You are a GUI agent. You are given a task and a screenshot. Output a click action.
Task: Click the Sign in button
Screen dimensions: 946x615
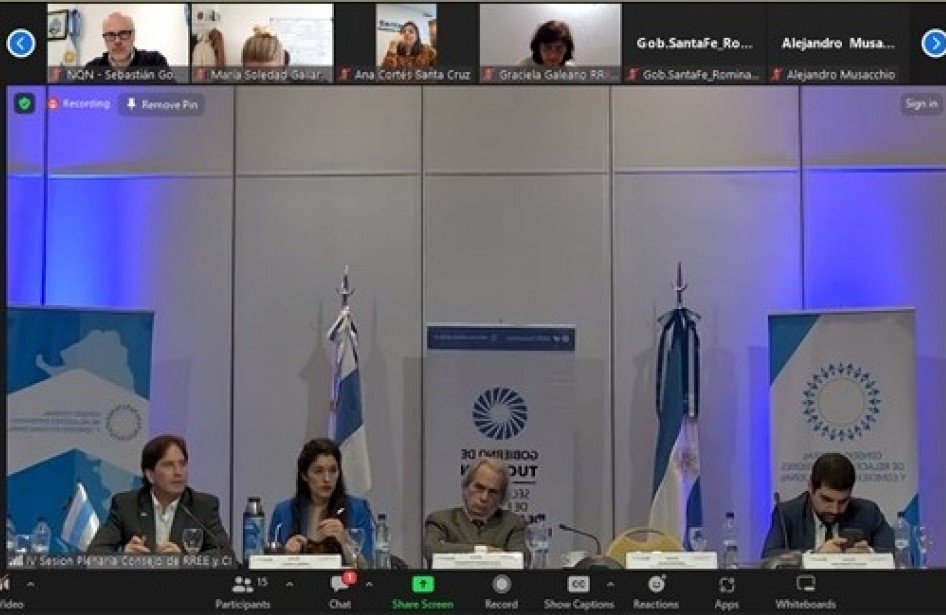click(x=920, y=104)
